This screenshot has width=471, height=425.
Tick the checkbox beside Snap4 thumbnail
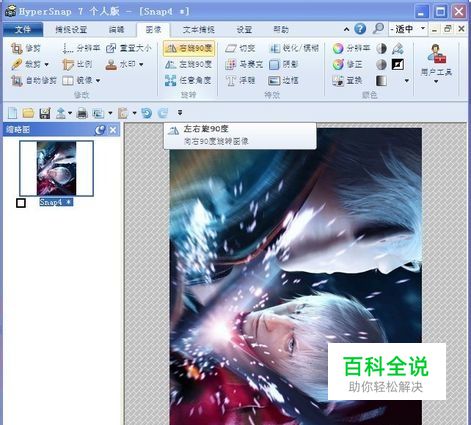coord(21,203)
